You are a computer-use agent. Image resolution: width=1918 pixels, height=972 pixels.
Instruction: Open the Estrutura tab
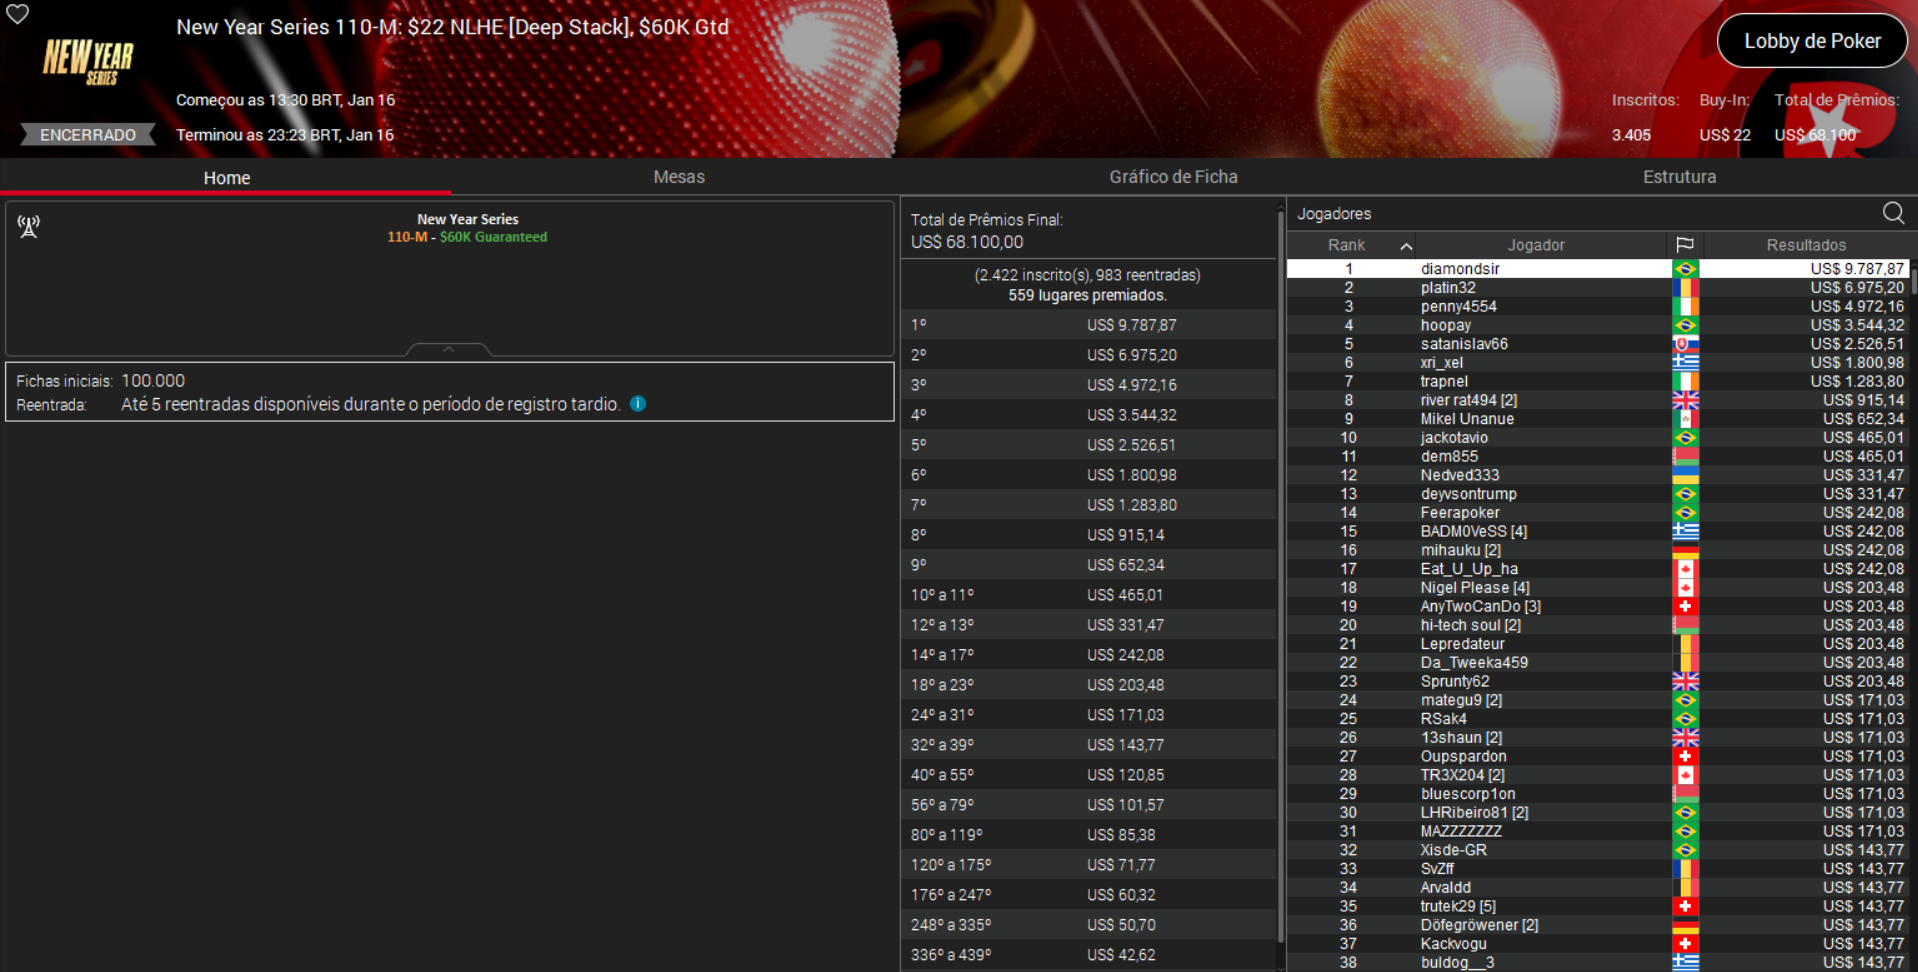coord(1680,177)
